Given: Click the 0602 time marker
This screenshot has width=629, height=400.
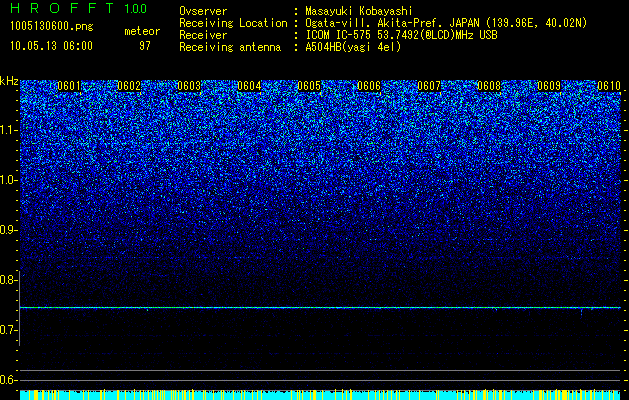Looking at the screenshot, I should tap(129, 86).
